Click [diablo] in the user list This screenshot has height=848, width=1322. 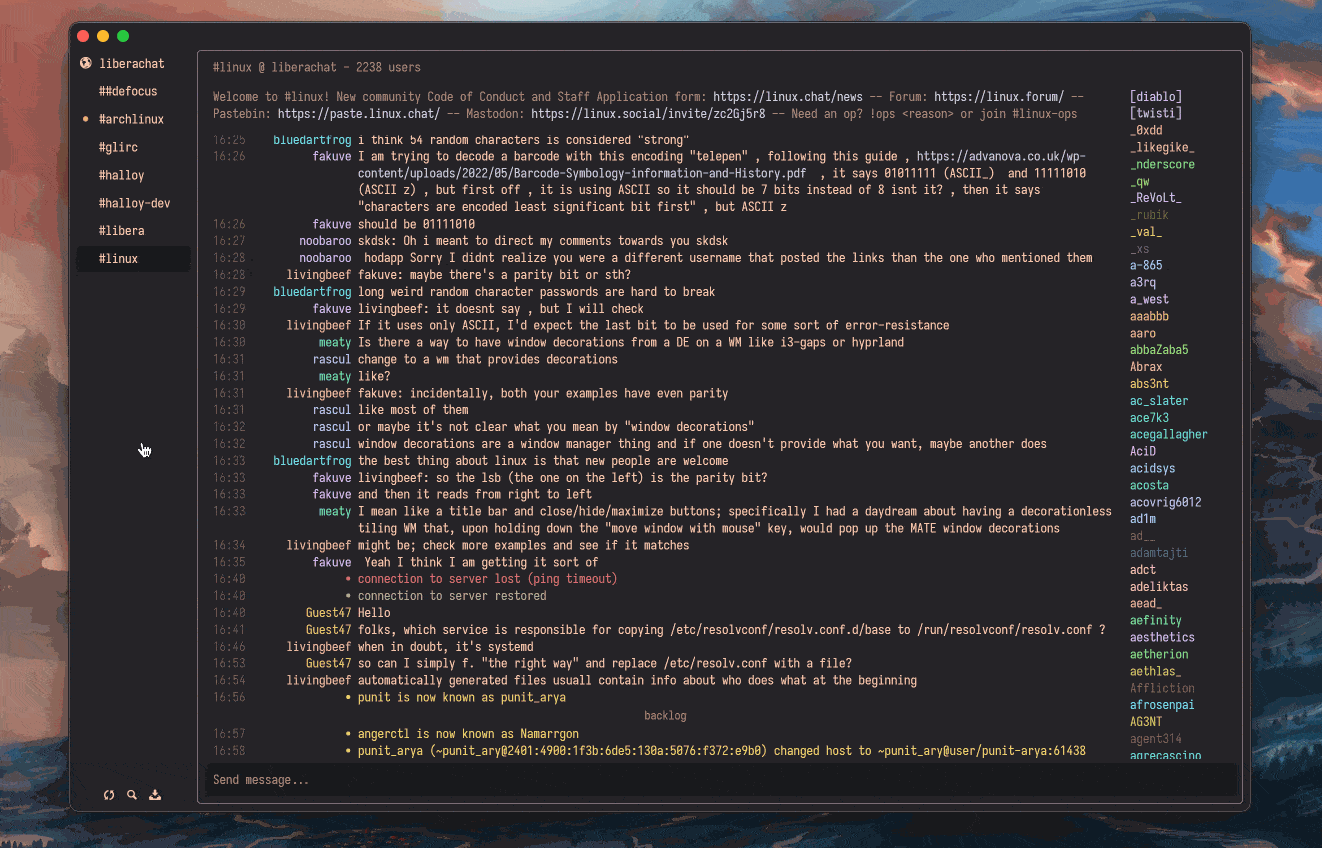[x=1156, y=97]
